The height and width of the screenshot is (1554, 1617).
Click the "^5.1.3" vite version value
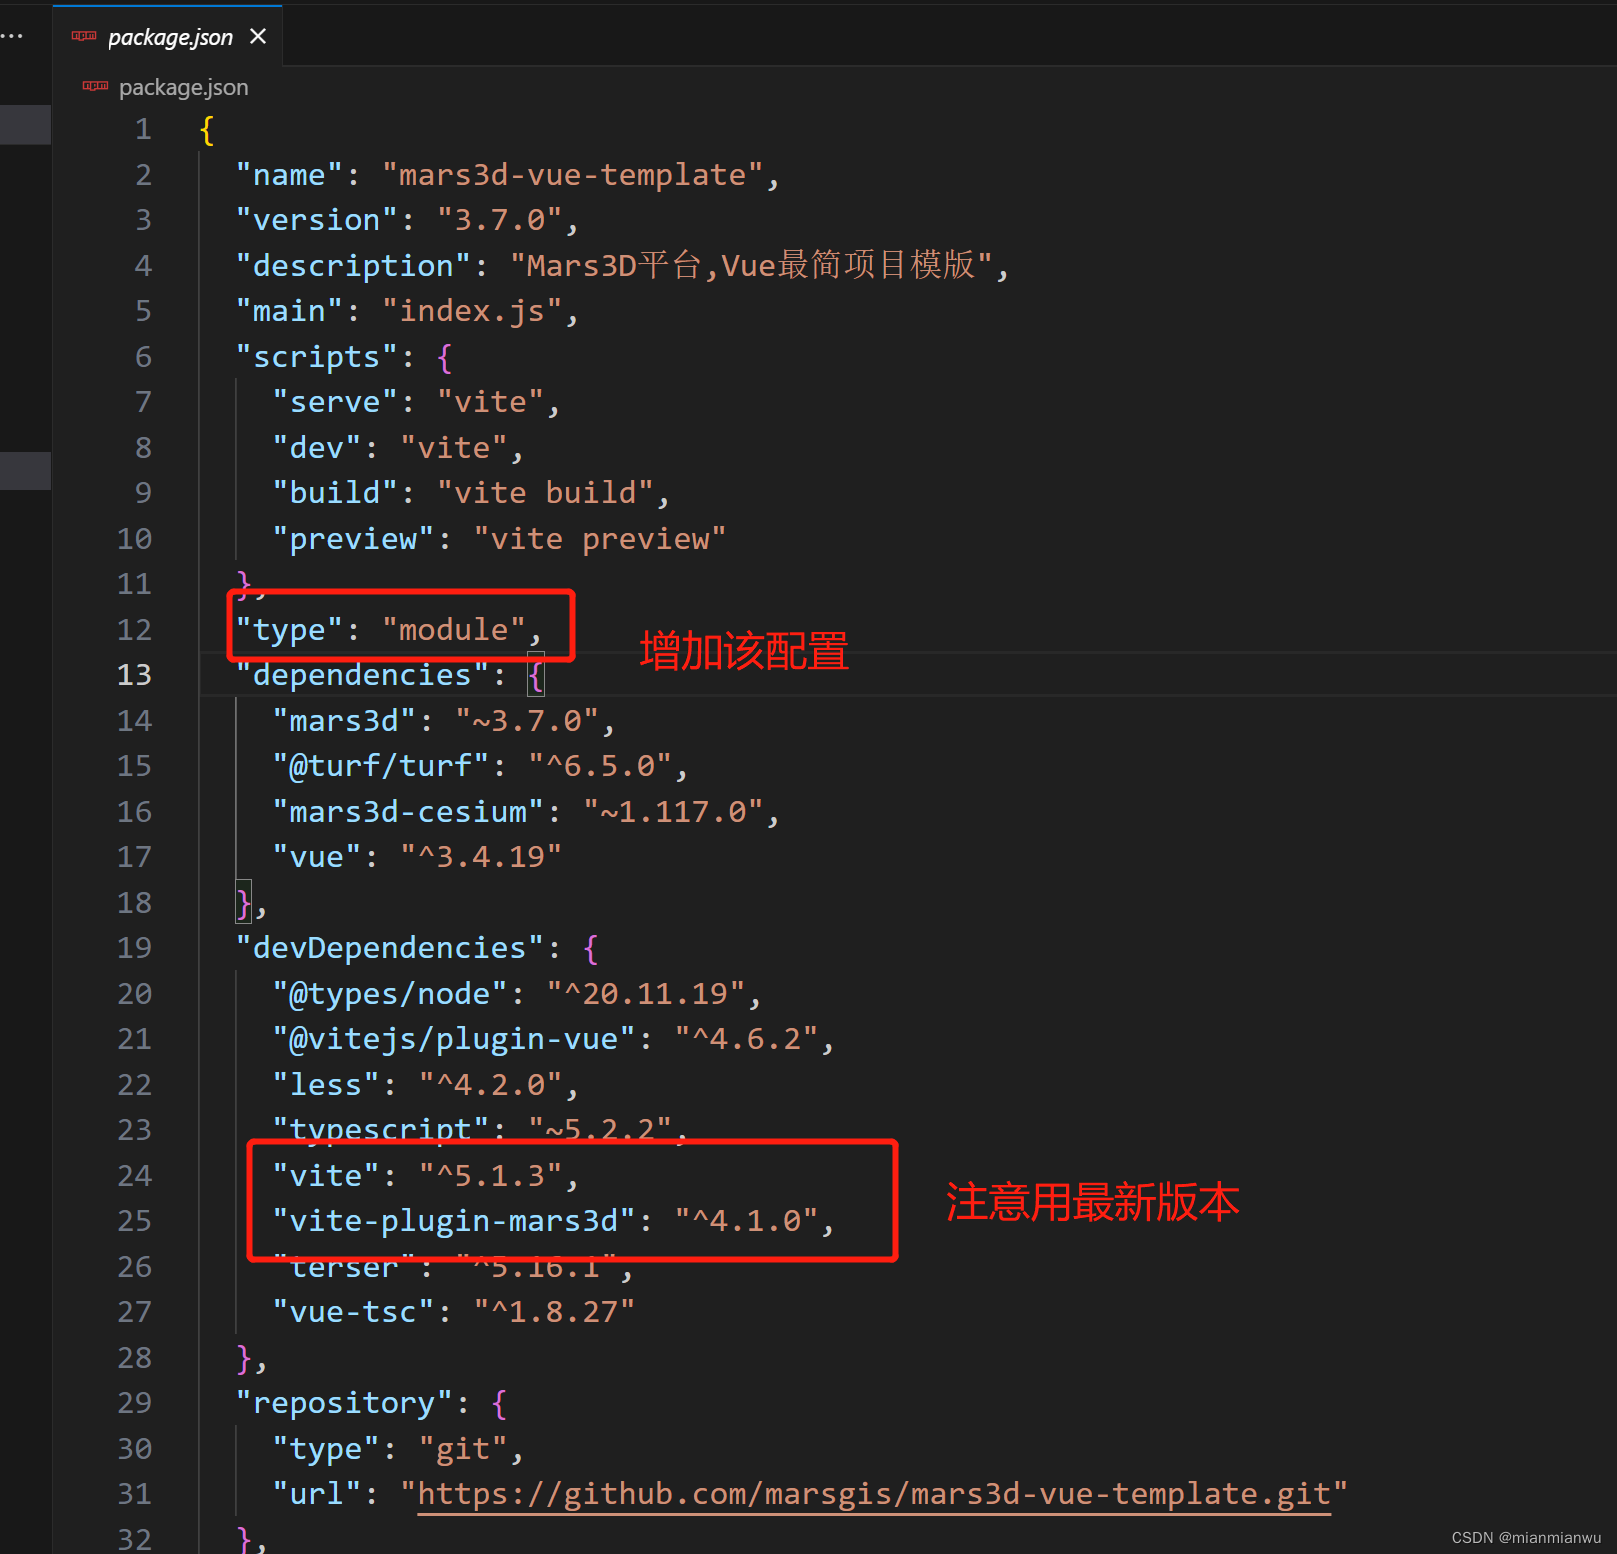(x=490, y=1176)
